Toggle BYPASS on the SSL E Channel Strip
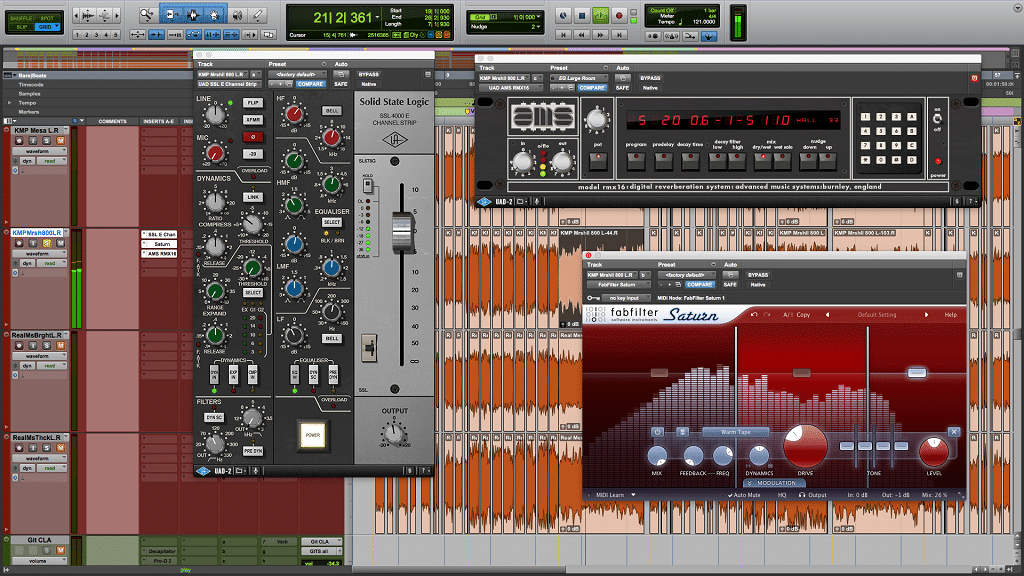Screen dimensions: 1024x576 [x=368, y=74]
